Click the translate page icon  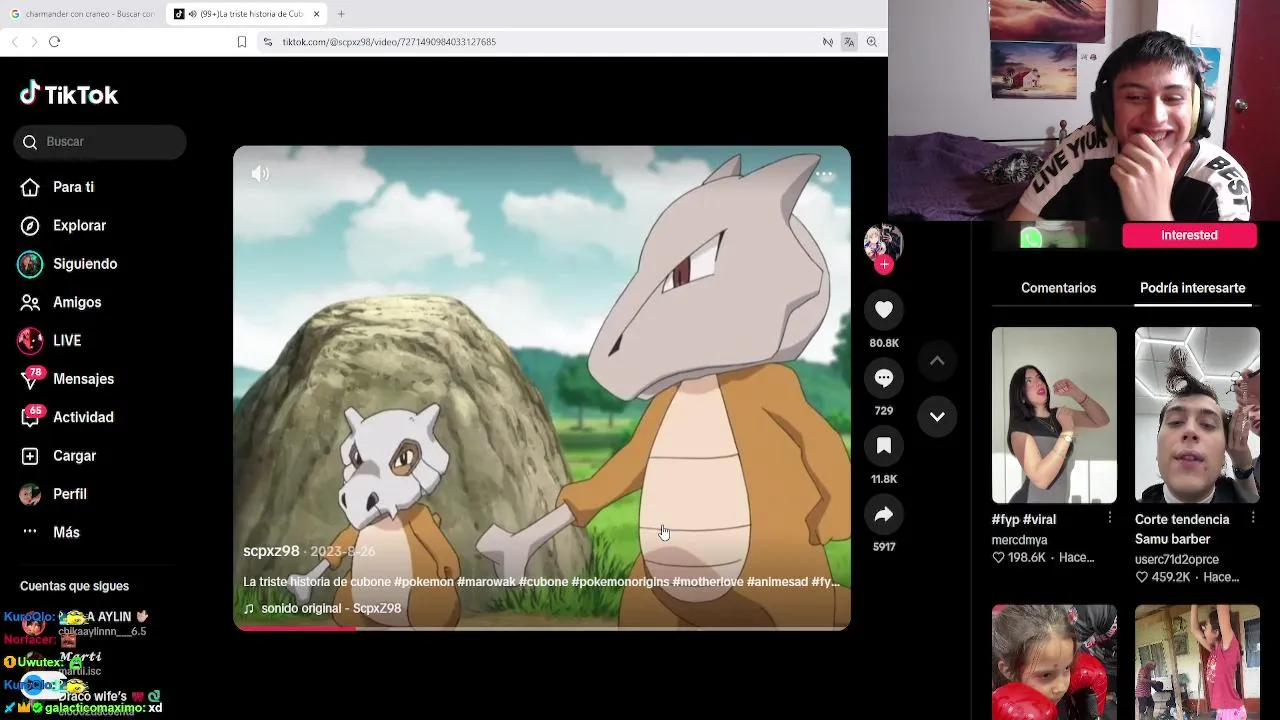(x=849, y=42)
